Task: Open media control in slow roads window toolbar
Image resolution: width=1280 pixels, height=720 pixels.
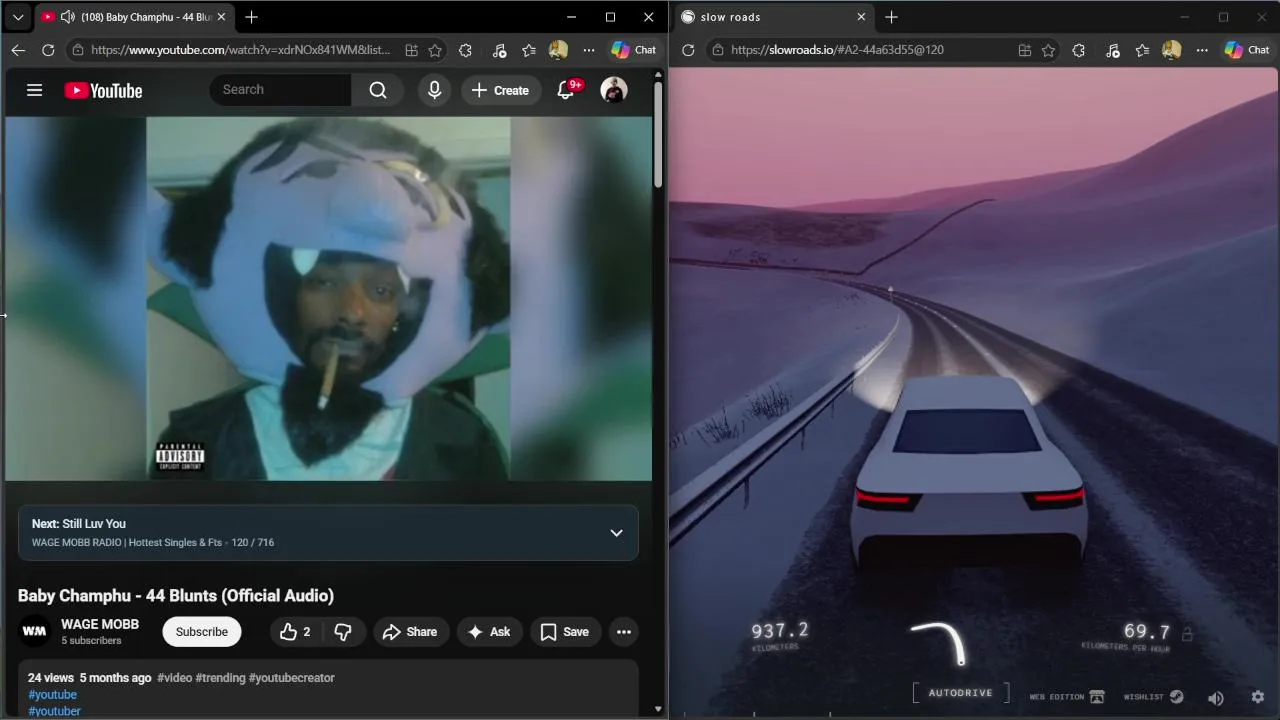Action: click(x=1112, y=50)
